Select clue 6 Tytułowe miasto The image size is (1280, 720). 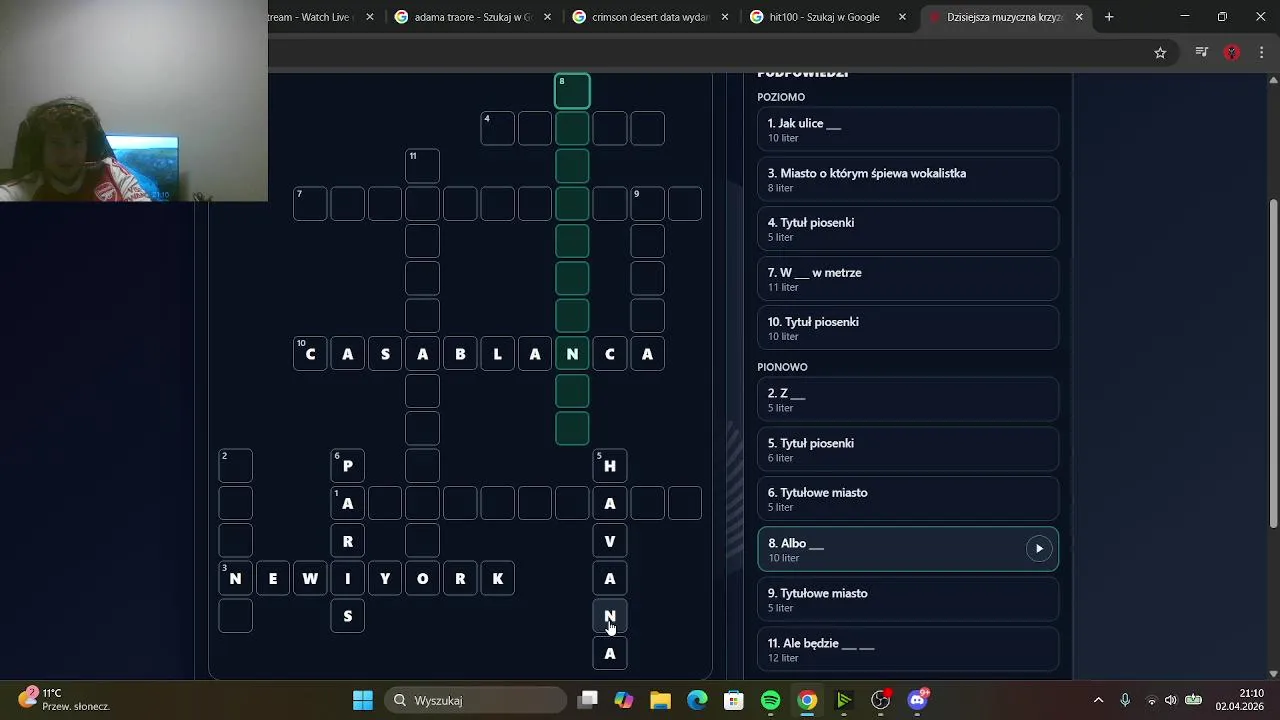click(908, 499)
